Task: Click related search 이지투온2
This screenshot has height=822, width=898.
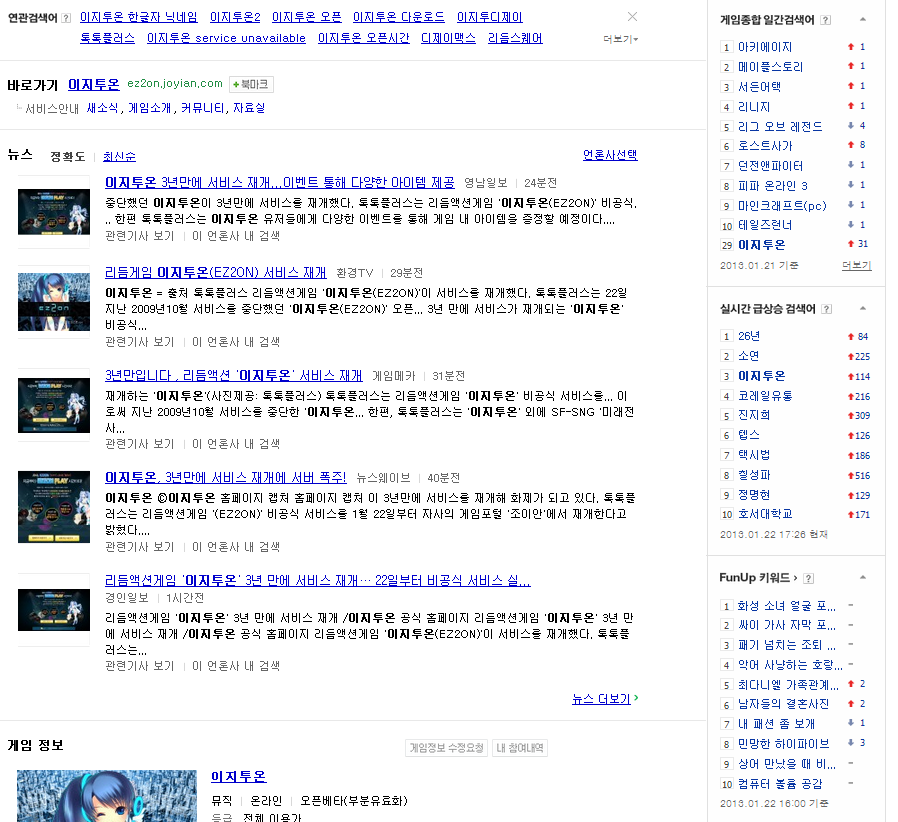Action: pyautogui.click(x=235, y=17)
